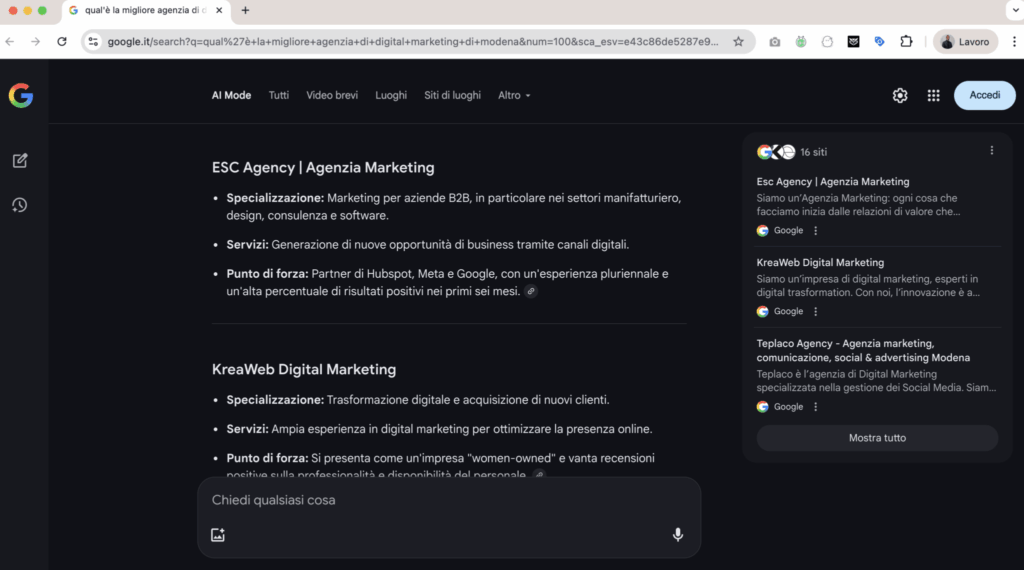Click the microphone voice search icon
Viewport: 1024px width, 570px height.
tap(678, 535)
